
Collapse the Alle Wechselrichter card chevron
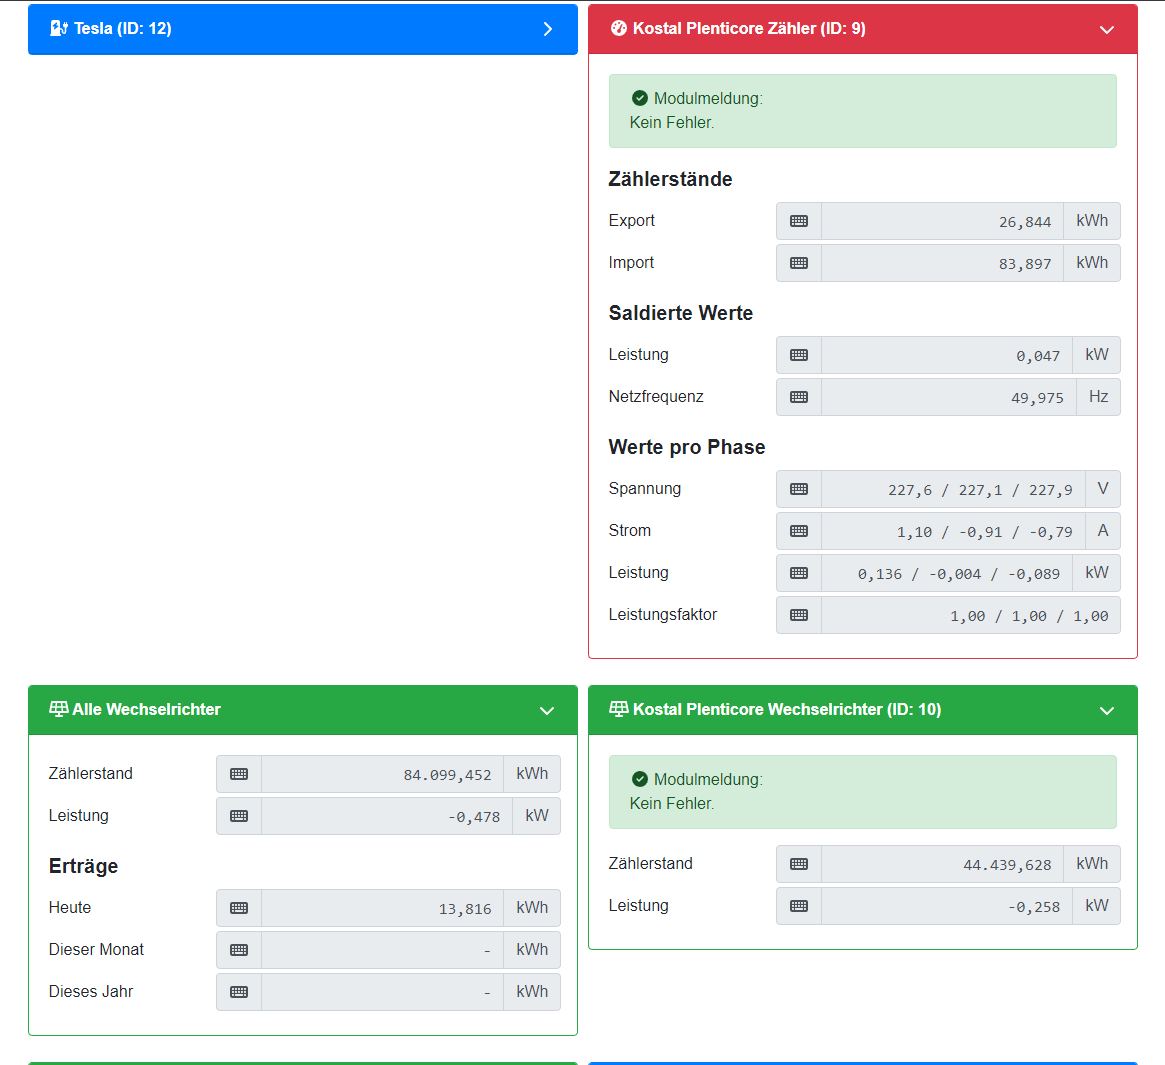pos(547,710)
